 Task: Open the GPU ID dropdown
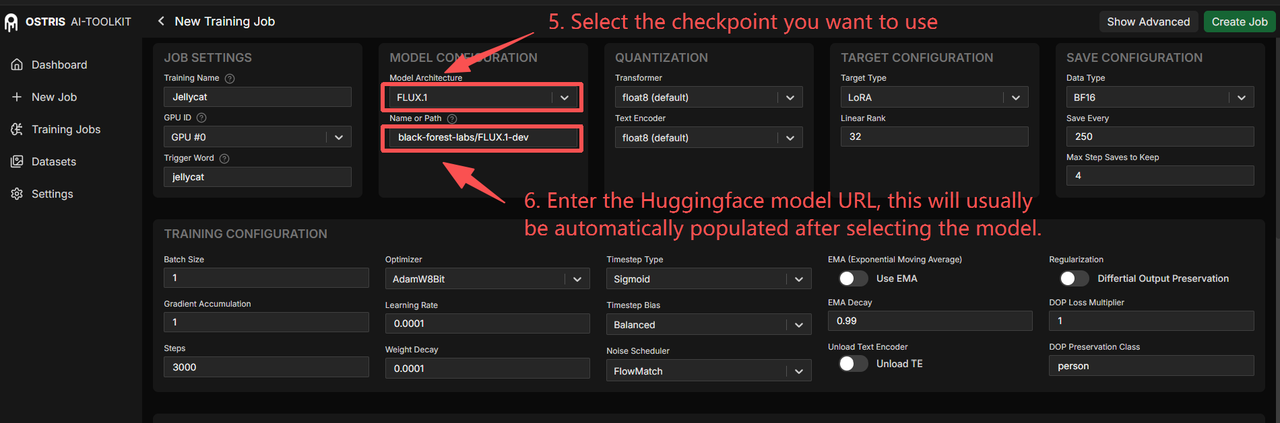tap(258, 137)
